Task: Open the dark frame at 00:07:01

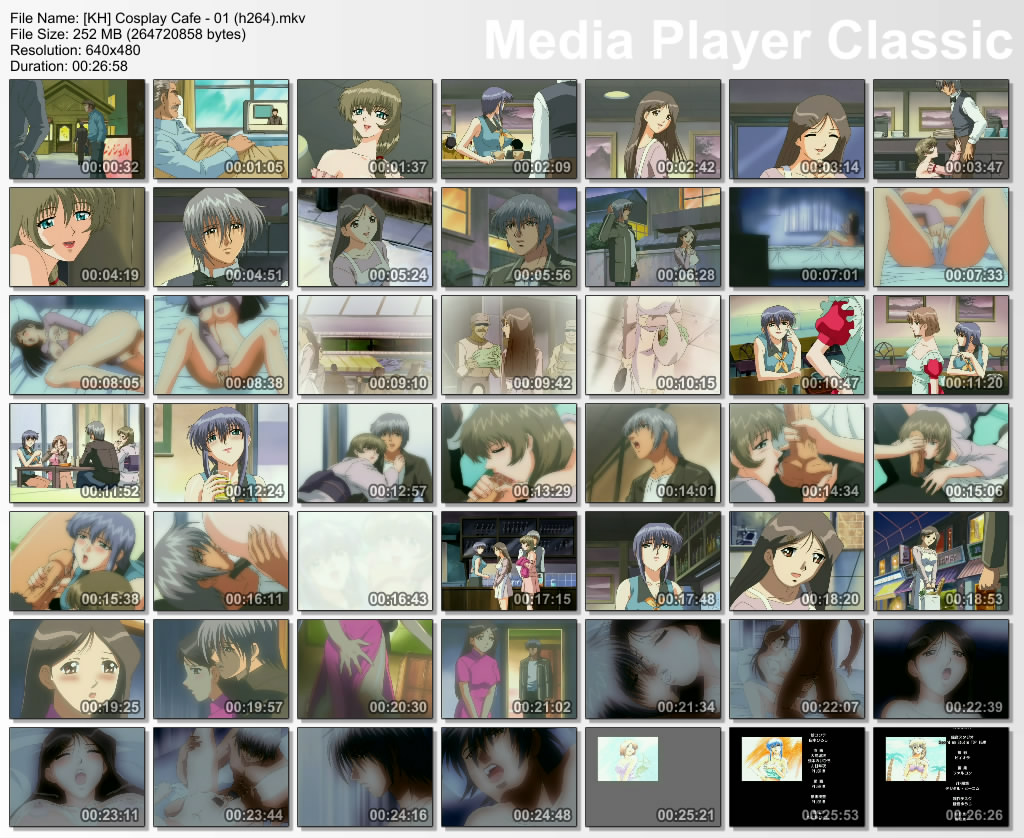Action: [x=797, y=237]
